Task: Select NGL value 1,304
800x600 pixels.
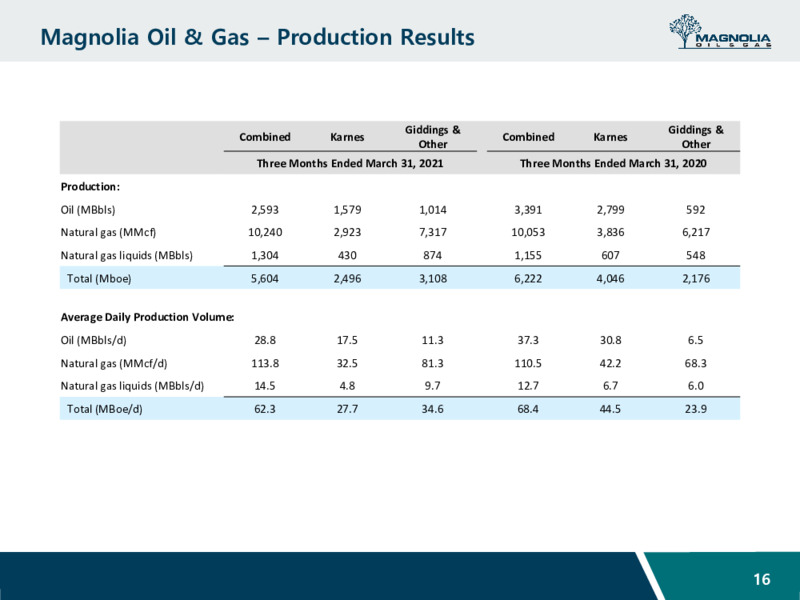Action: [x=265, y=255]
